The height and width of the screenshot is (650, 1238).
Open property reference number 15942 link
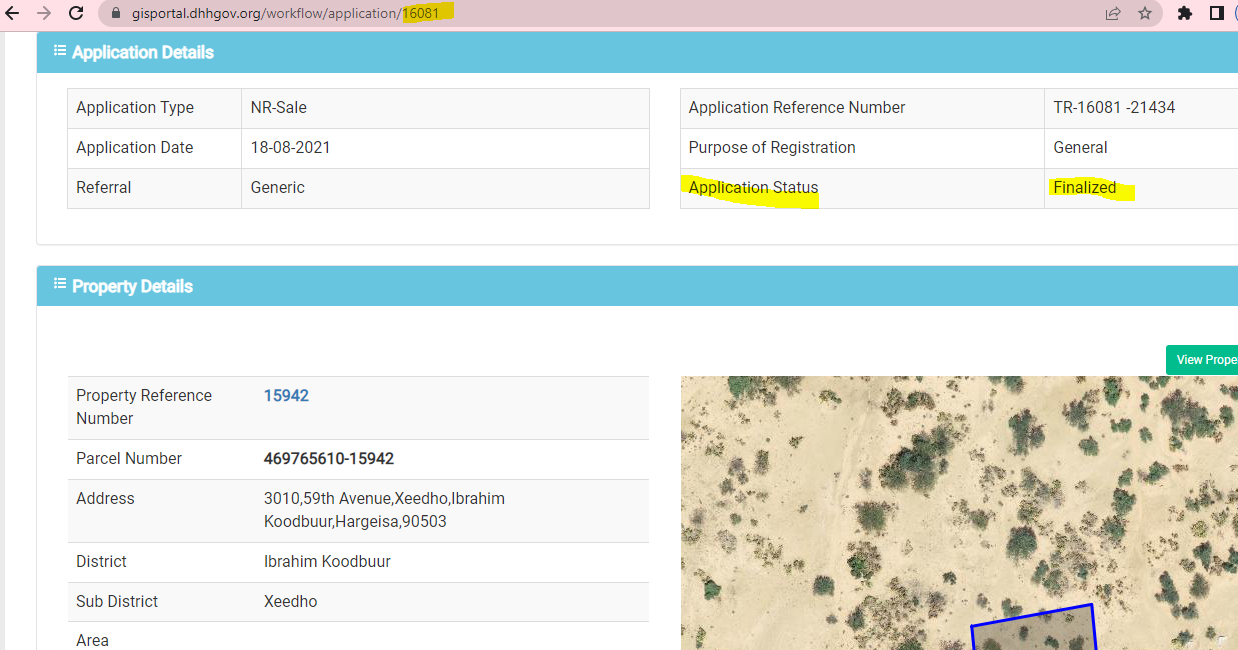point(286,396)
